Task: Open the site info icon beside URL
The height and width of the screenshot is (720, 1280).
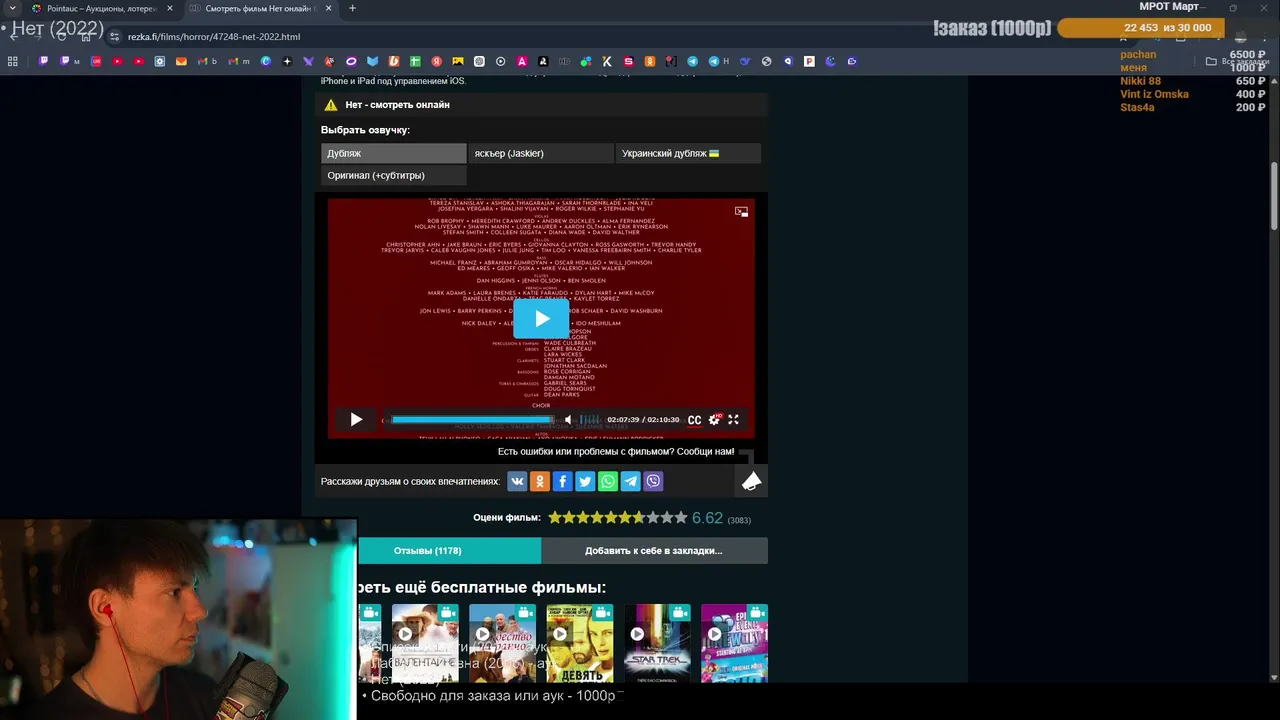Action: 114,37
